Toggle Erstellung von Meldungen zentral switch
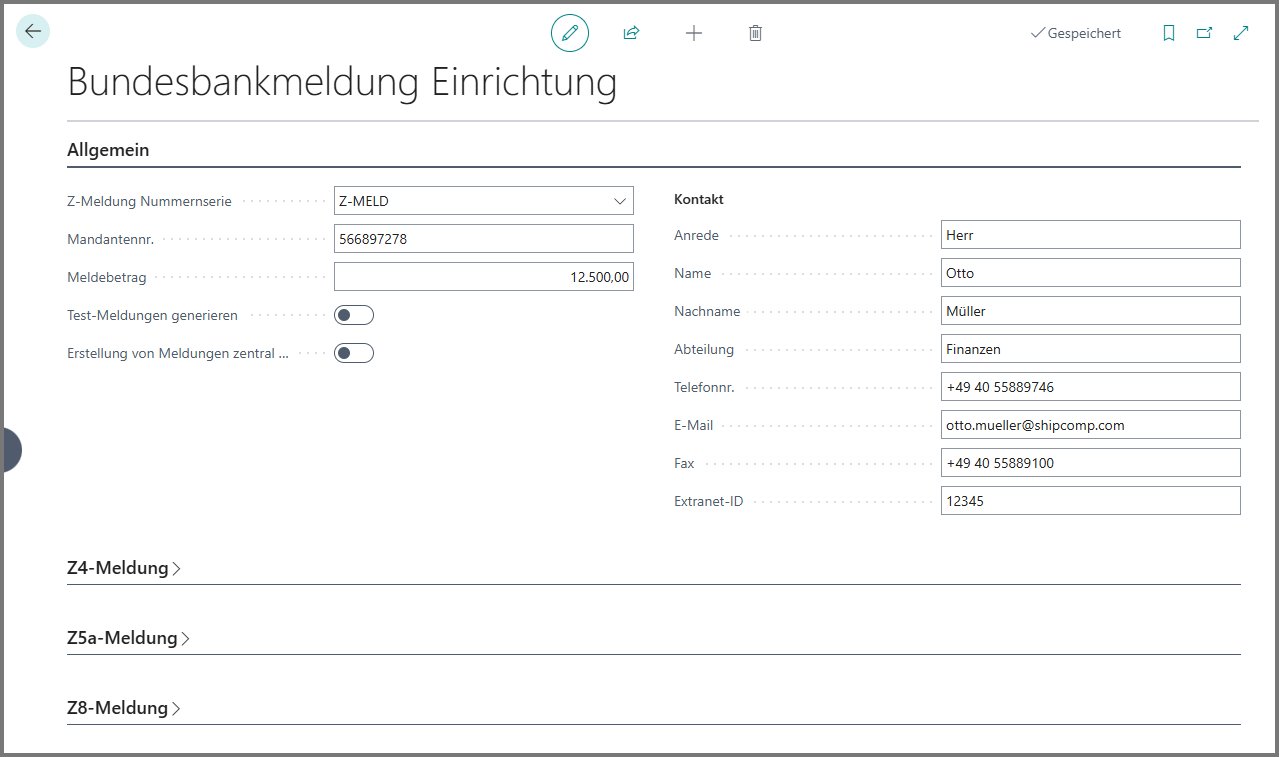 tap(354, 353)
